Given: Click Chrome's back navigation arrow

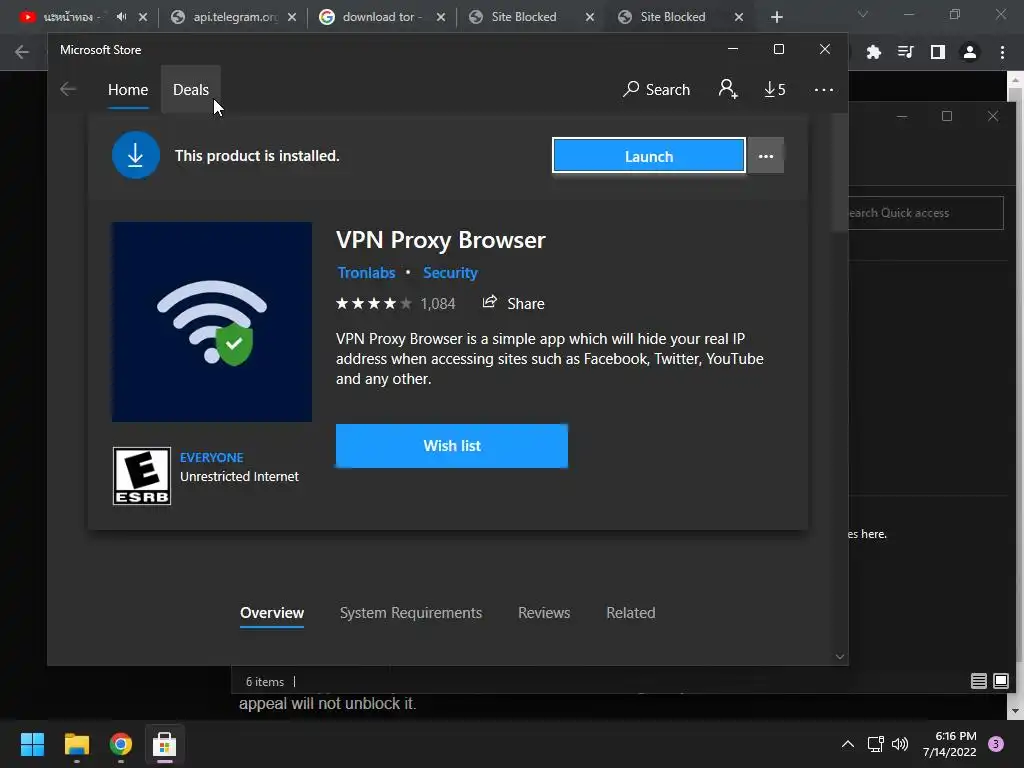Looking at the screenshot, I should click(x=22, y=52).
